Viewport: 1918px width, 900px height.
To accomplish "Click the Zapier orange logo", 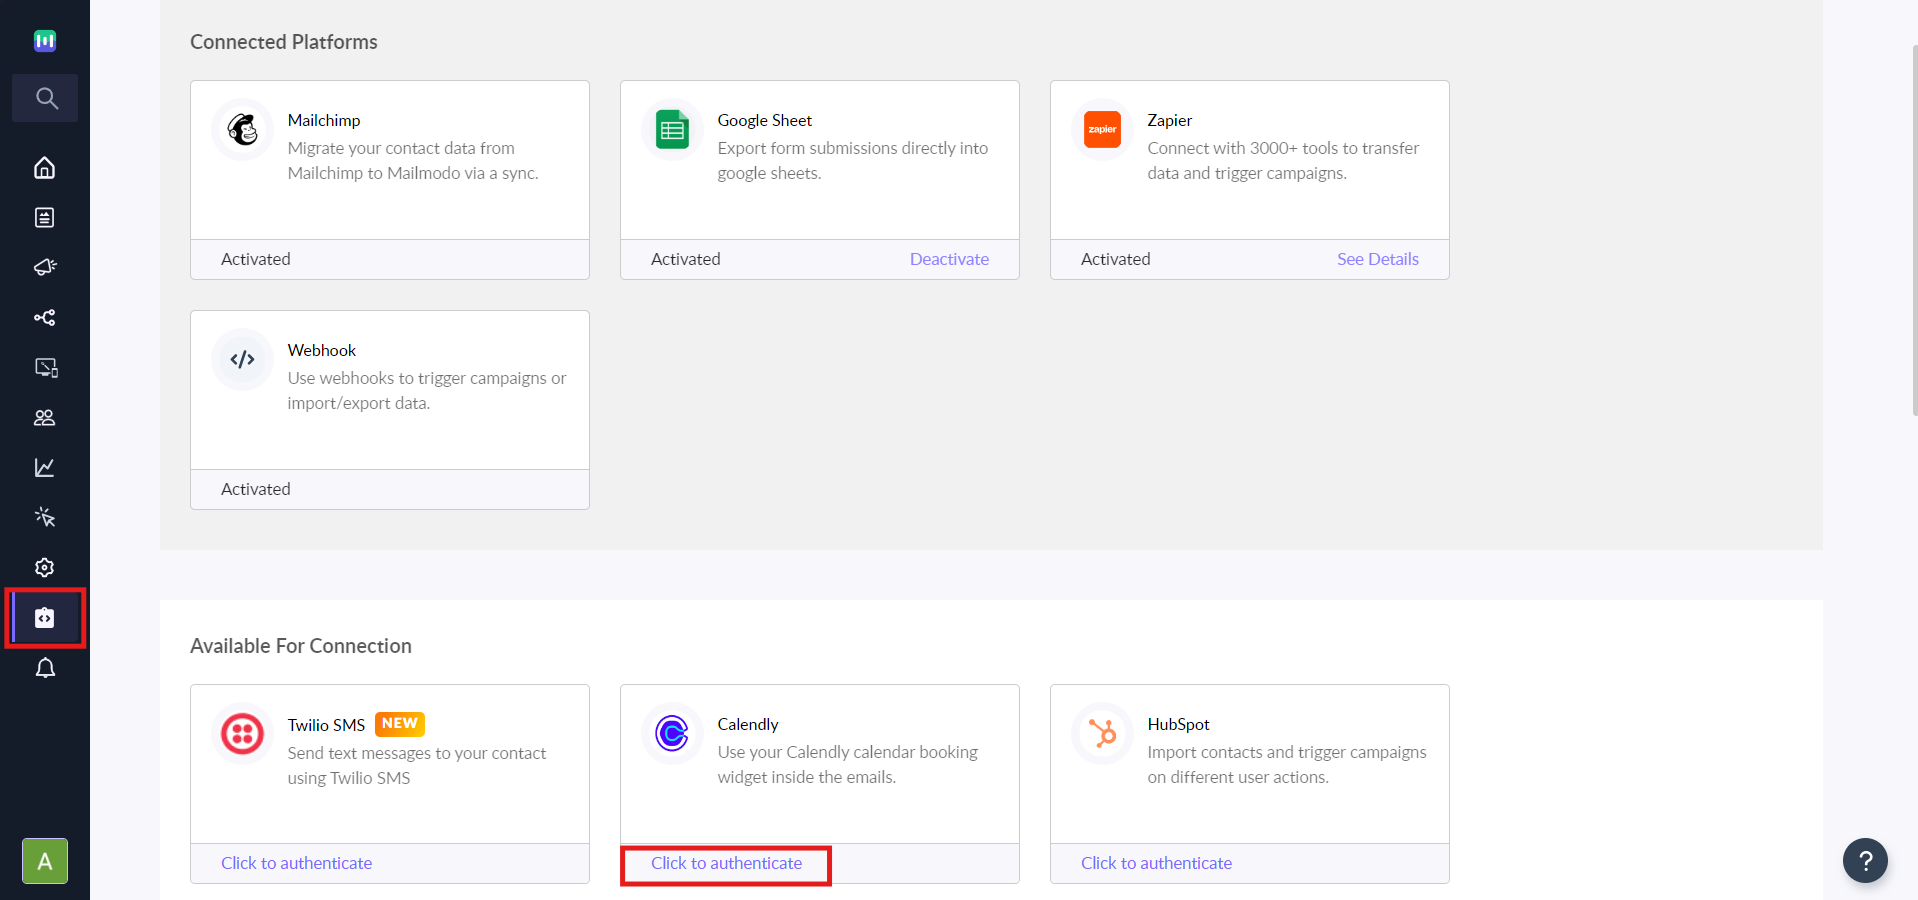I will pyautogui.click(x=1102, y=129).
